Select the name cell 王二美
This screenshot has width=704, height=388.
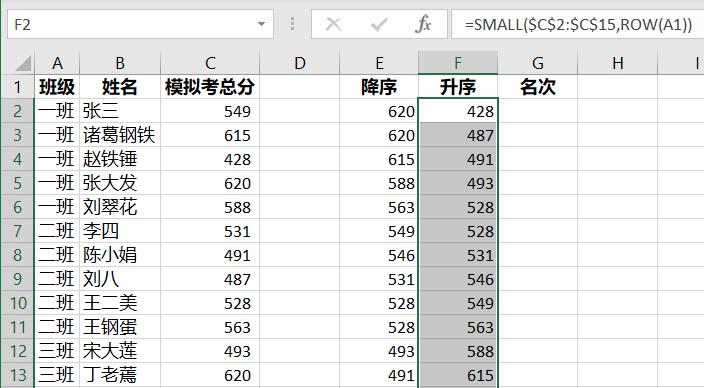point(120,303)
